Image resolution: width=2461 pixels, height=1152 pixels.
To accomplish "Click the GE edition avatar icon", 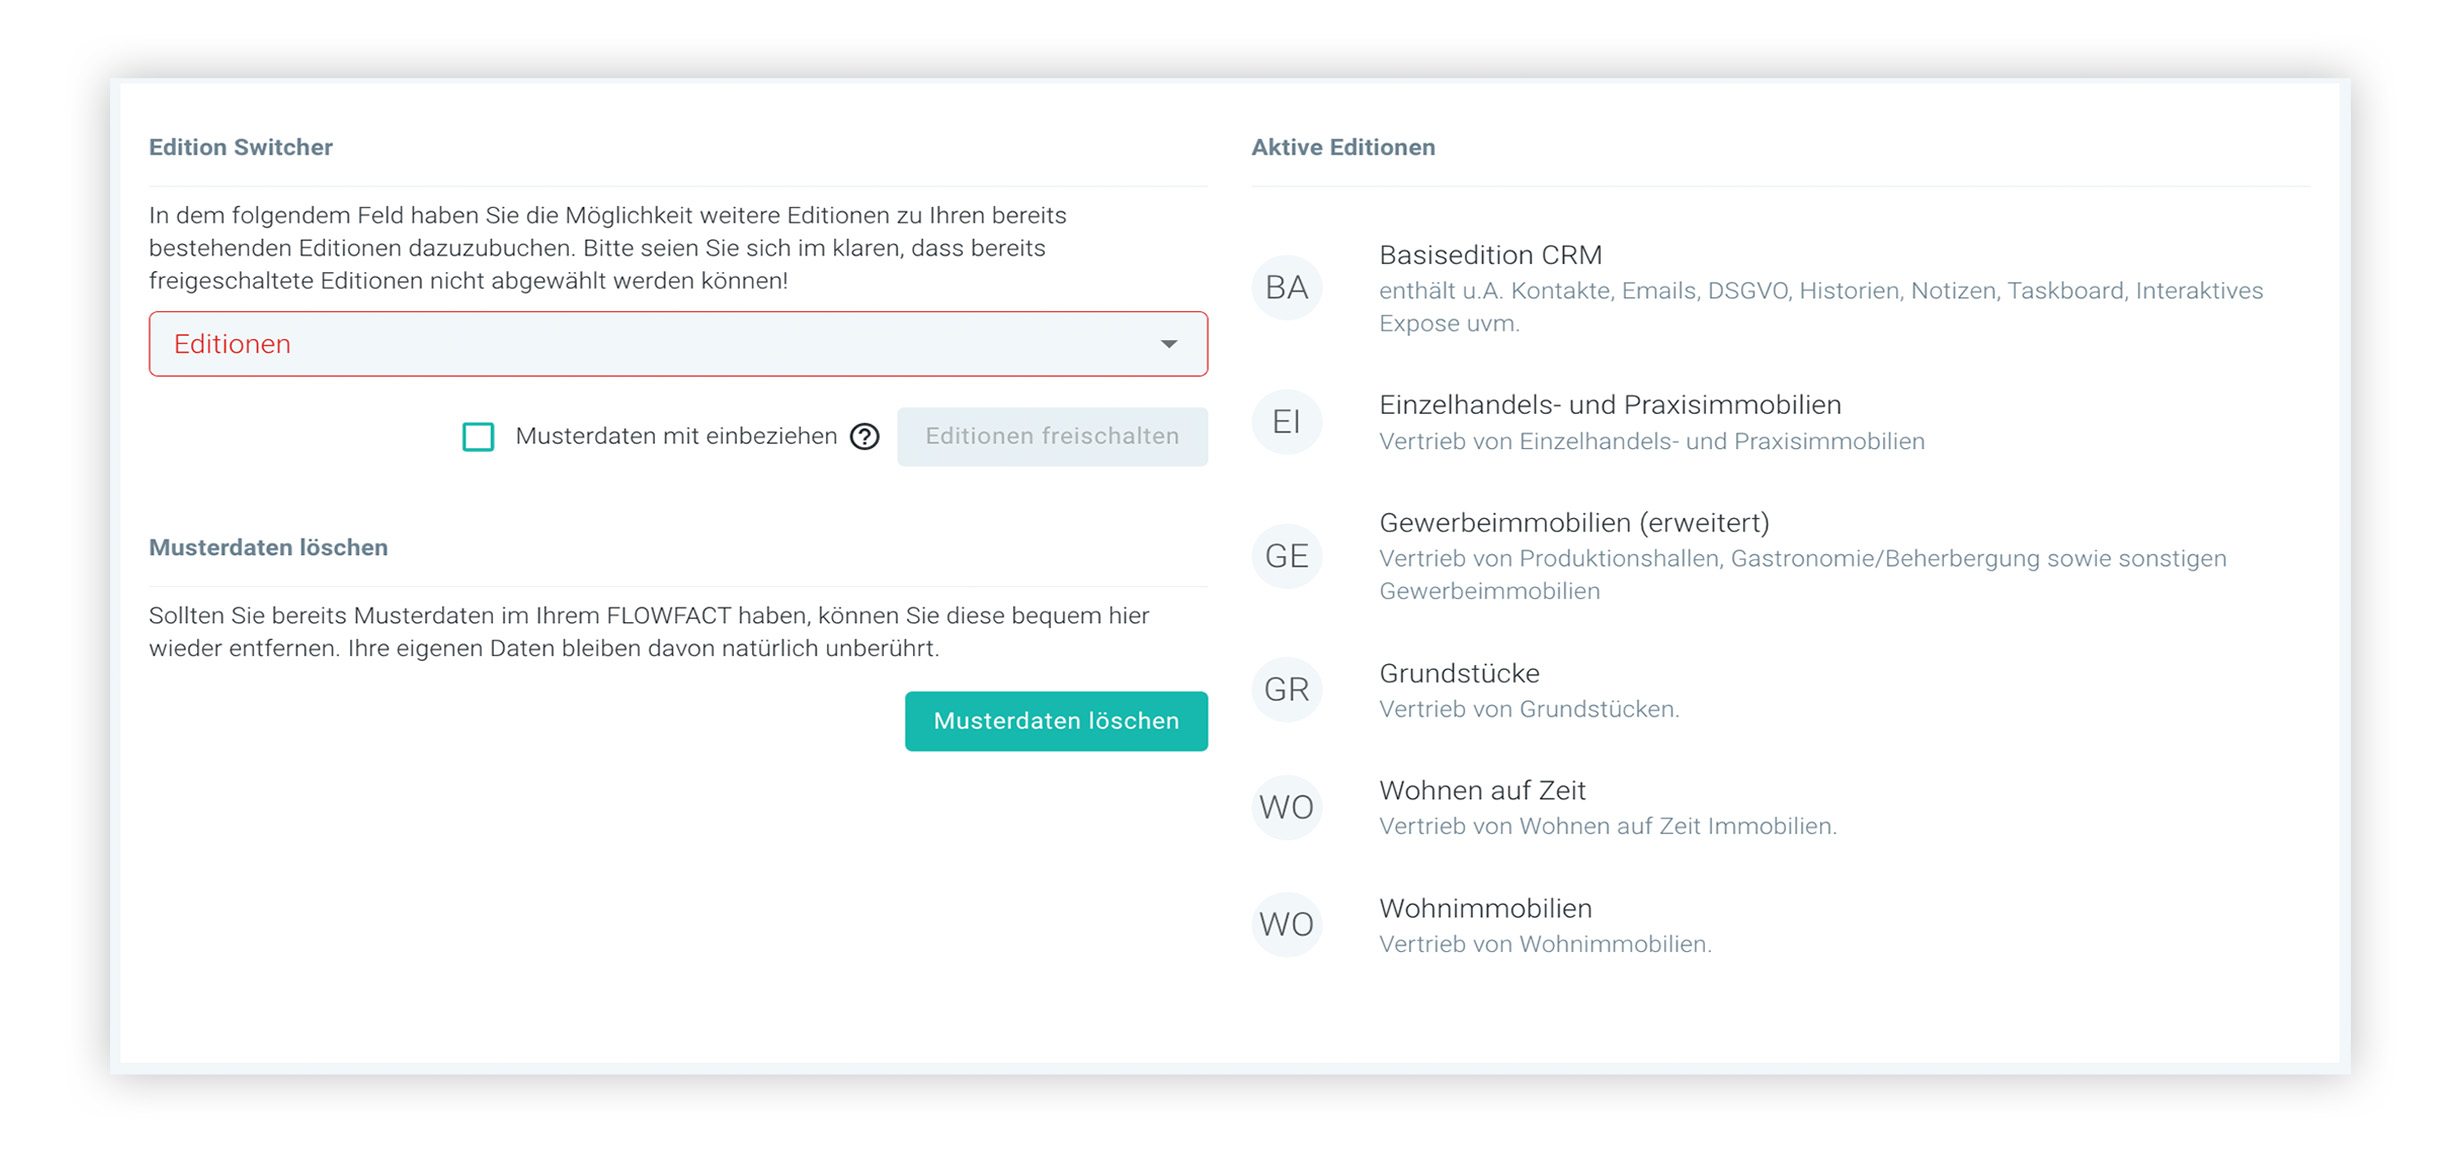I will pyautogui.click(x=1287, y=556).
